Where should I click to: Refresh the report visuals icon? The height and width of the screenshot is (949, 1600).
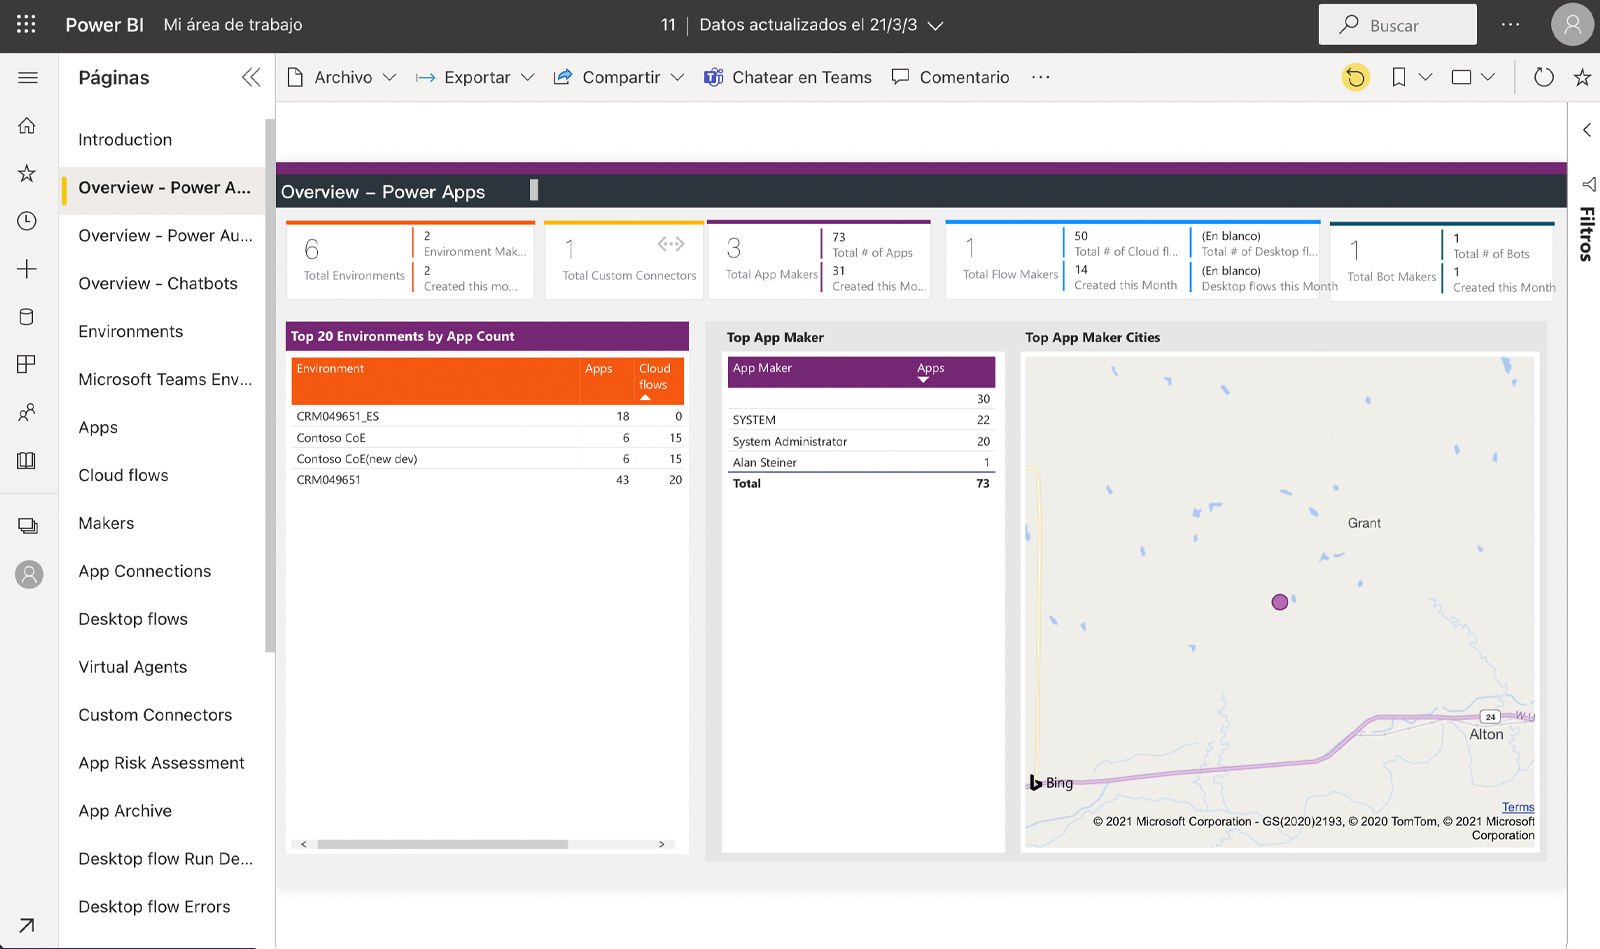[x=1543, y=77]
